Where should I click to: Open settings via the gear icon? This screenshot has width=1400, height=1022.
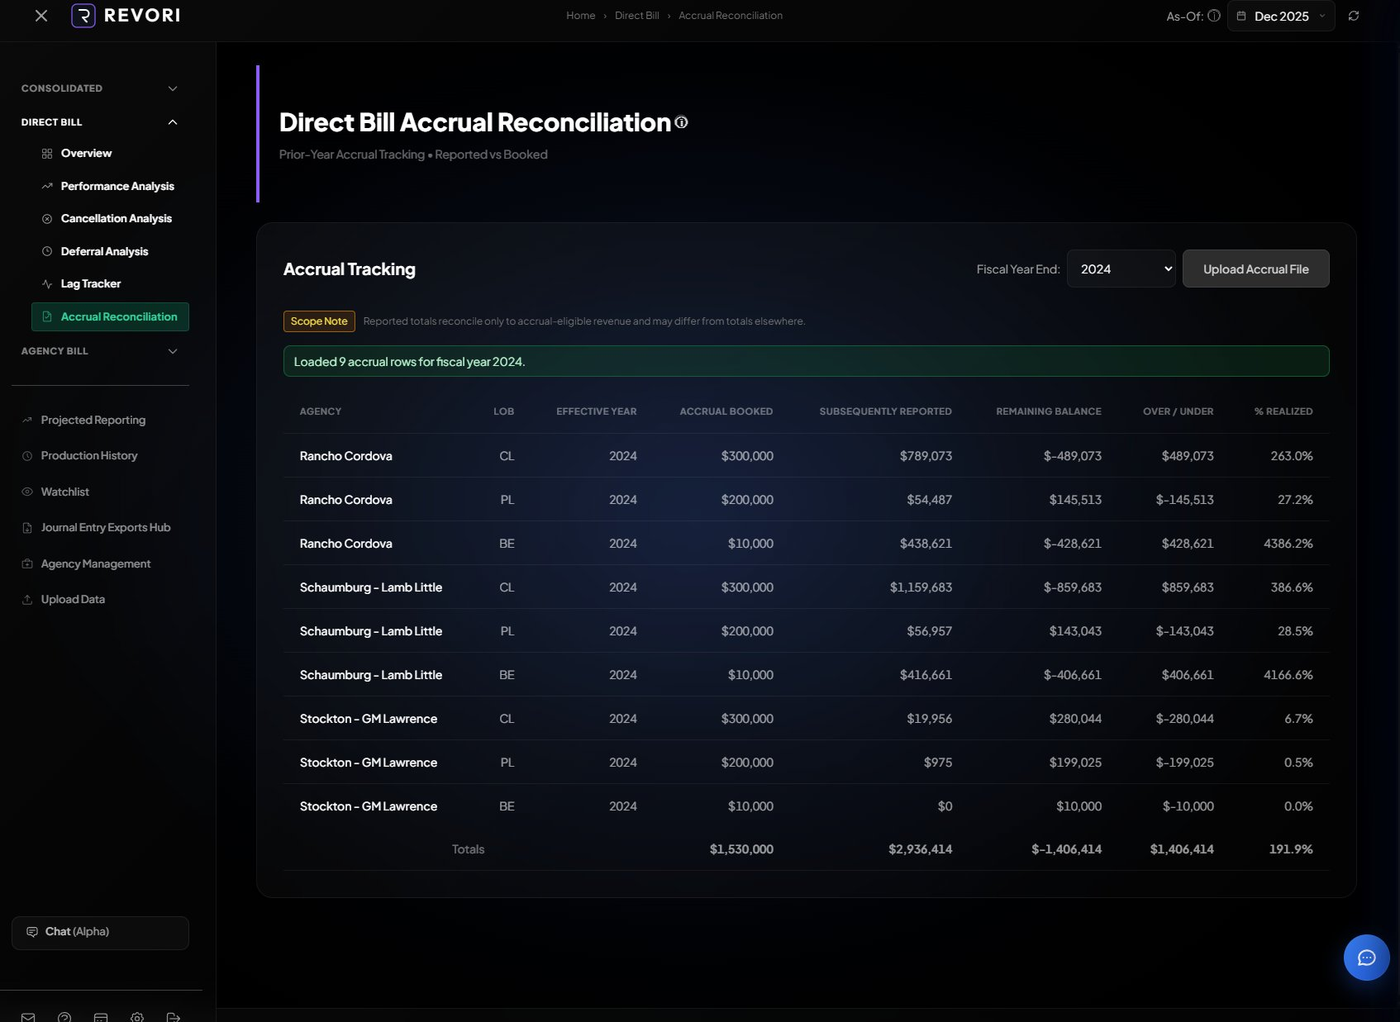[x=137, y=1017]
